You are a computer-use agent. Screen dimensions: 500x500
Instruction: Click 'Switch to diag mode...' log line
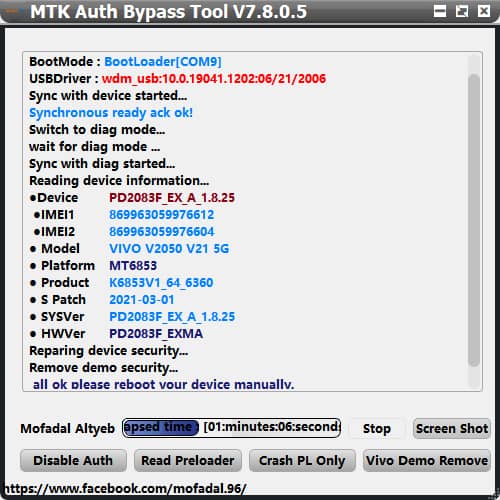[97, 130]
